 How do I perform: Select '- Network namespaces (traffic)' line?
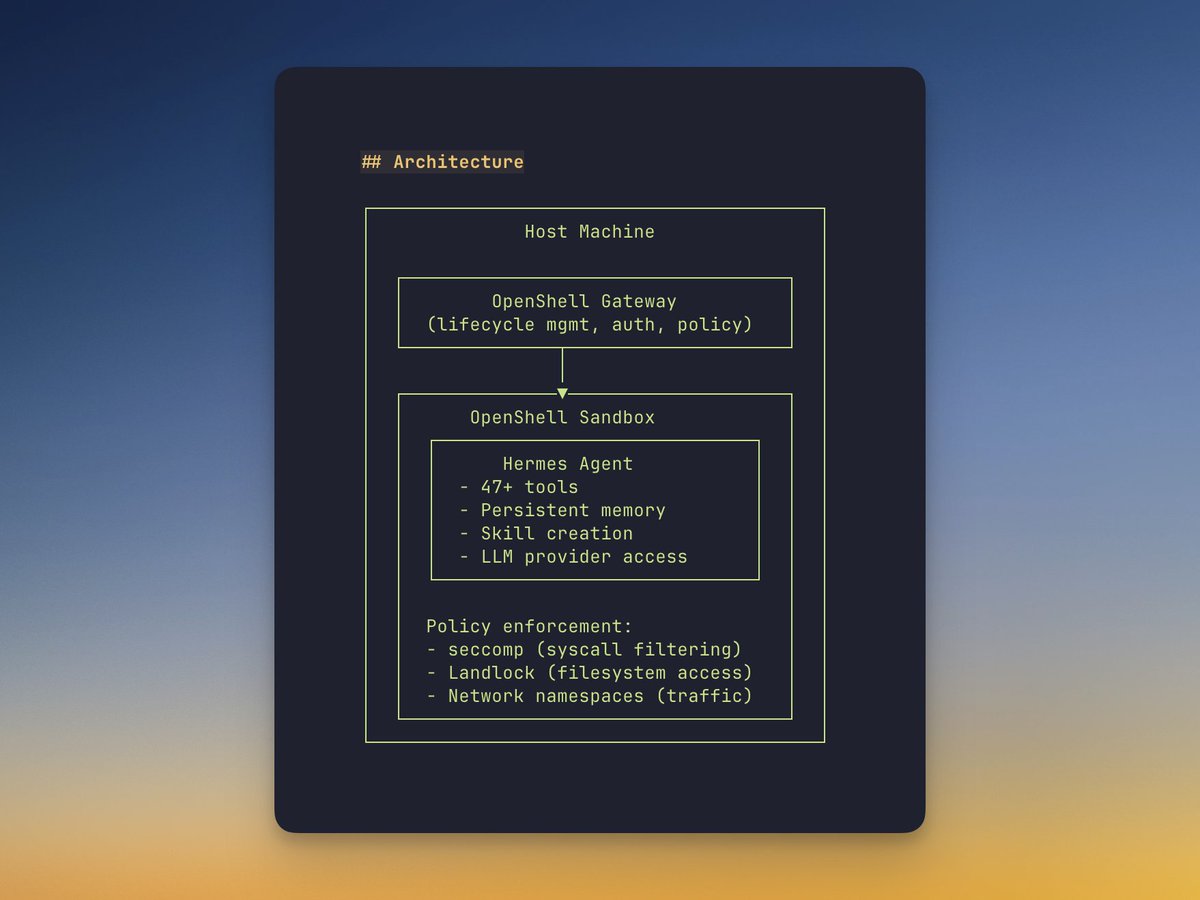click(589, 696)
